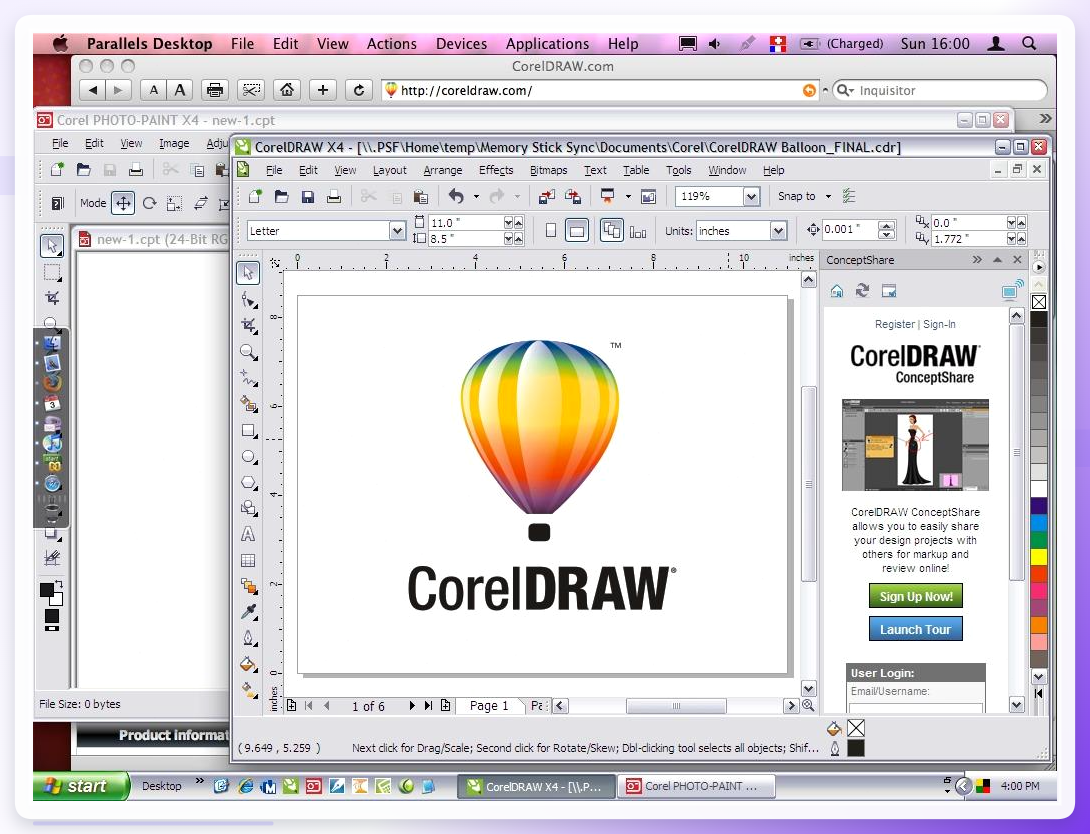Click the ConceptShare refresh icon

863,291
